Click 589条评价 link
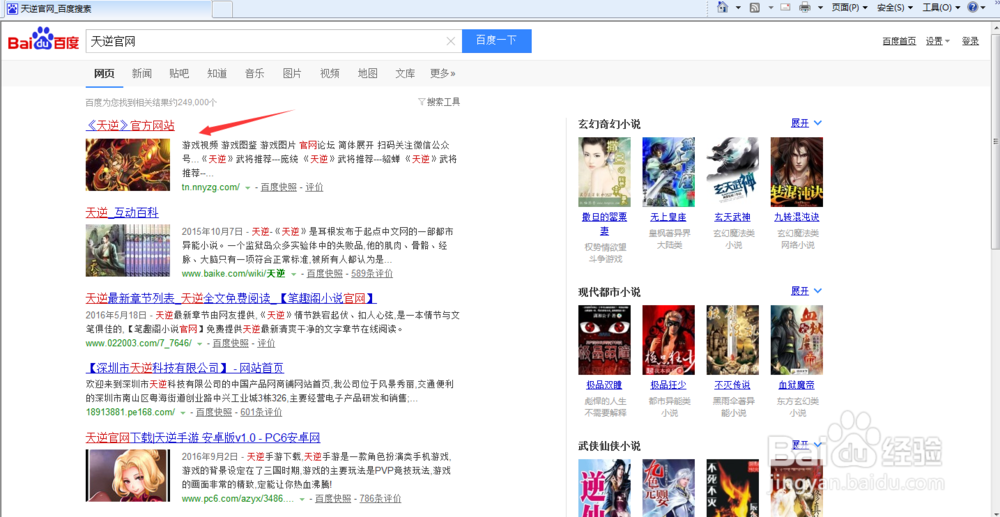Viewport: 1000px width, 517px height. click(372, 273)
